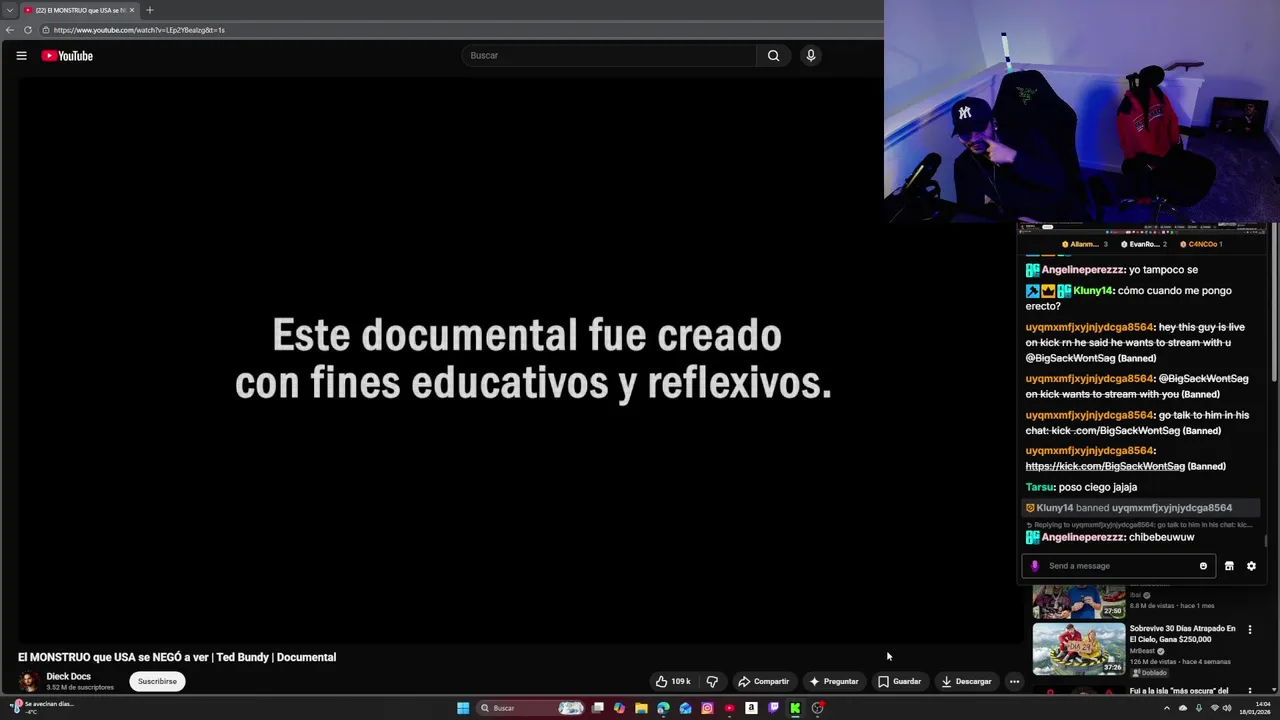Open File Explorer from taskbar
This screenshot has width=1280, height=720.
[x=641, y=708]
